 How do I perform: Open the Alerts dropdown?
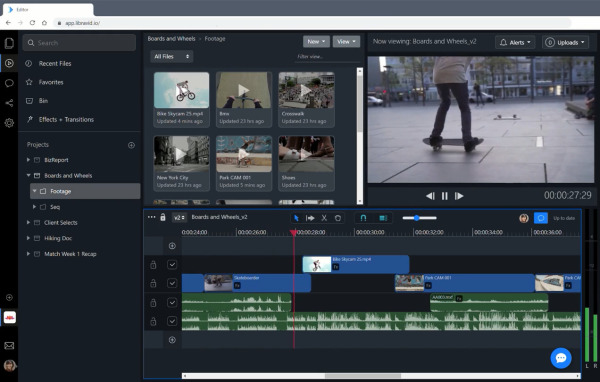click(x=515, y=42)
